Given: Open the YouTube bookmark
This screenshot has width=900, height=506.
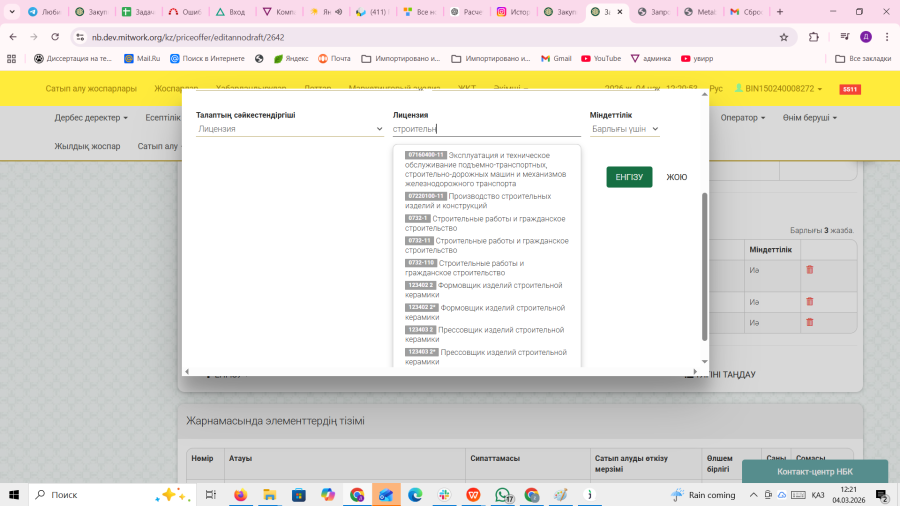Looking at the screenshot, I should tap(601, 59).
